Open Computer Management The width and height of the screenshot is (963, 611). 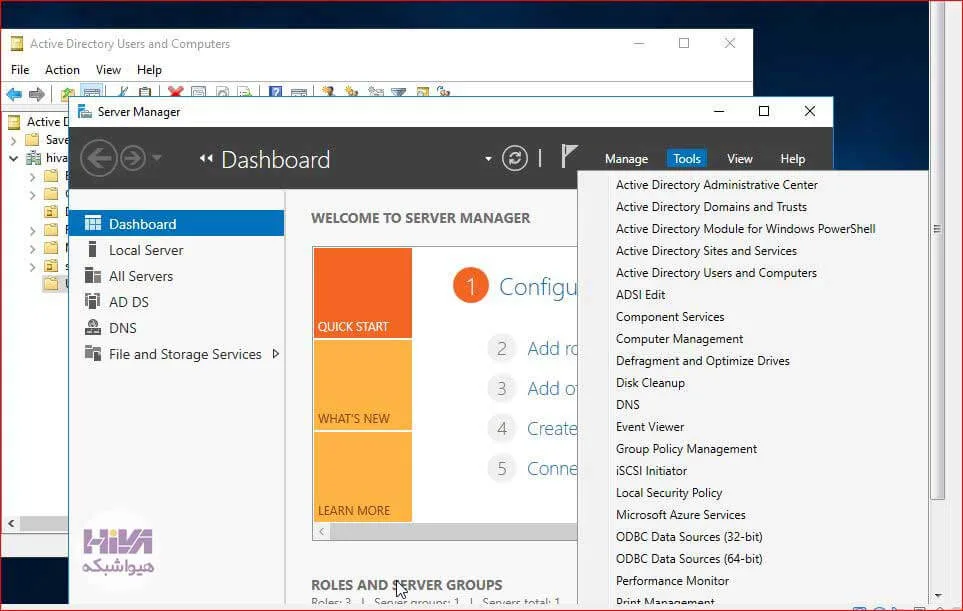[x=679, y=339]
